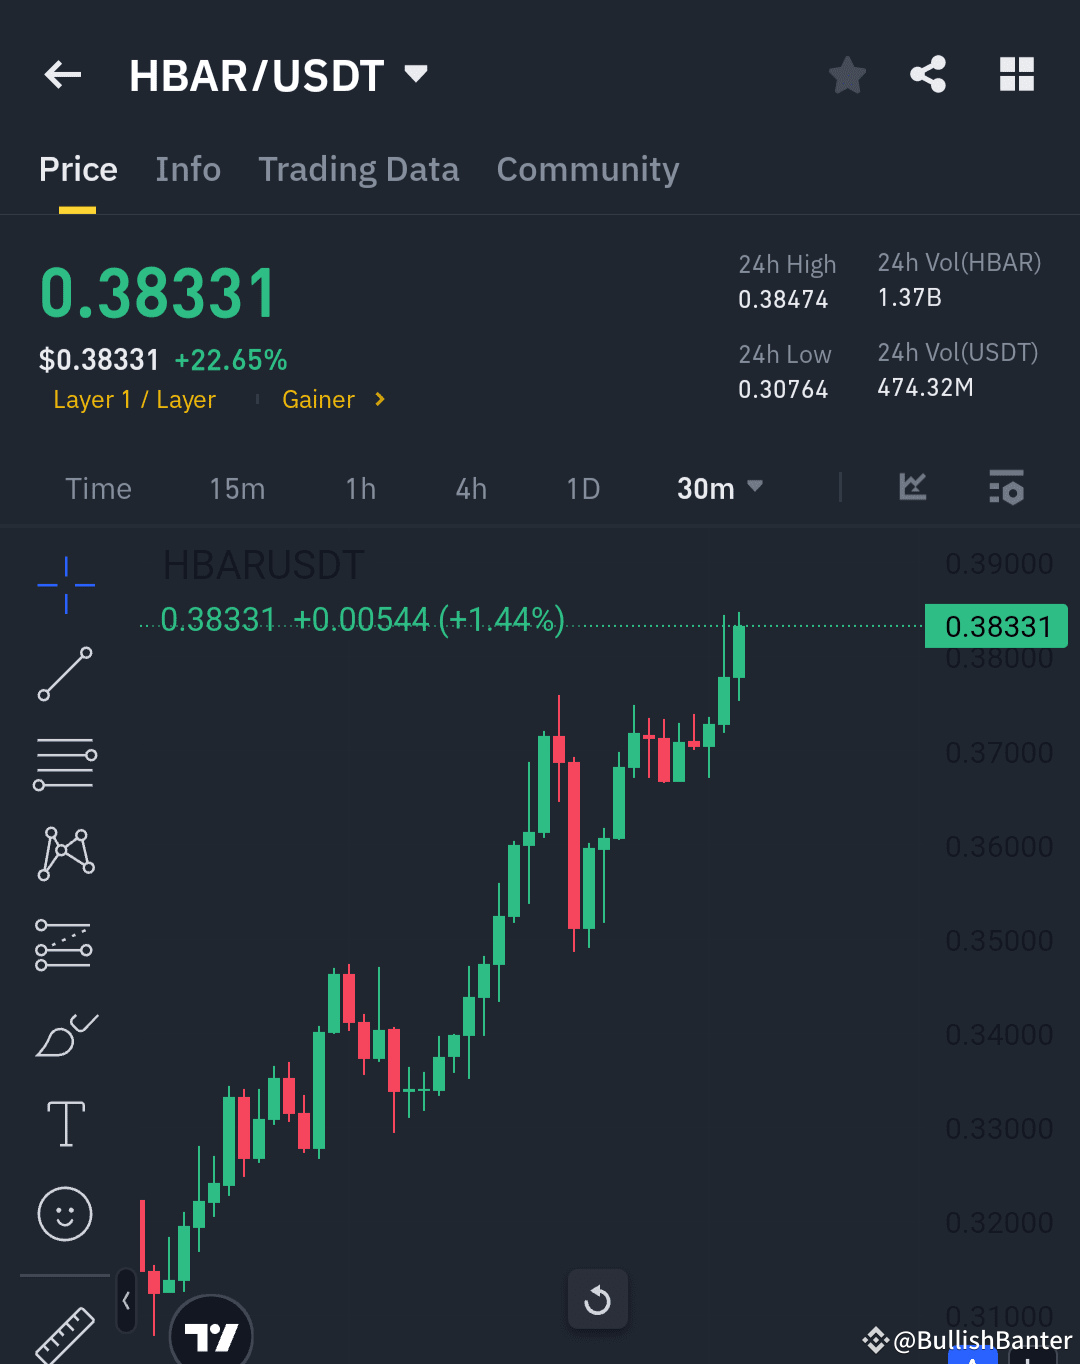Select the crosshair cursor tool
The height and width of the screenshot is (1364, 1080).
(x=65, y=583)
